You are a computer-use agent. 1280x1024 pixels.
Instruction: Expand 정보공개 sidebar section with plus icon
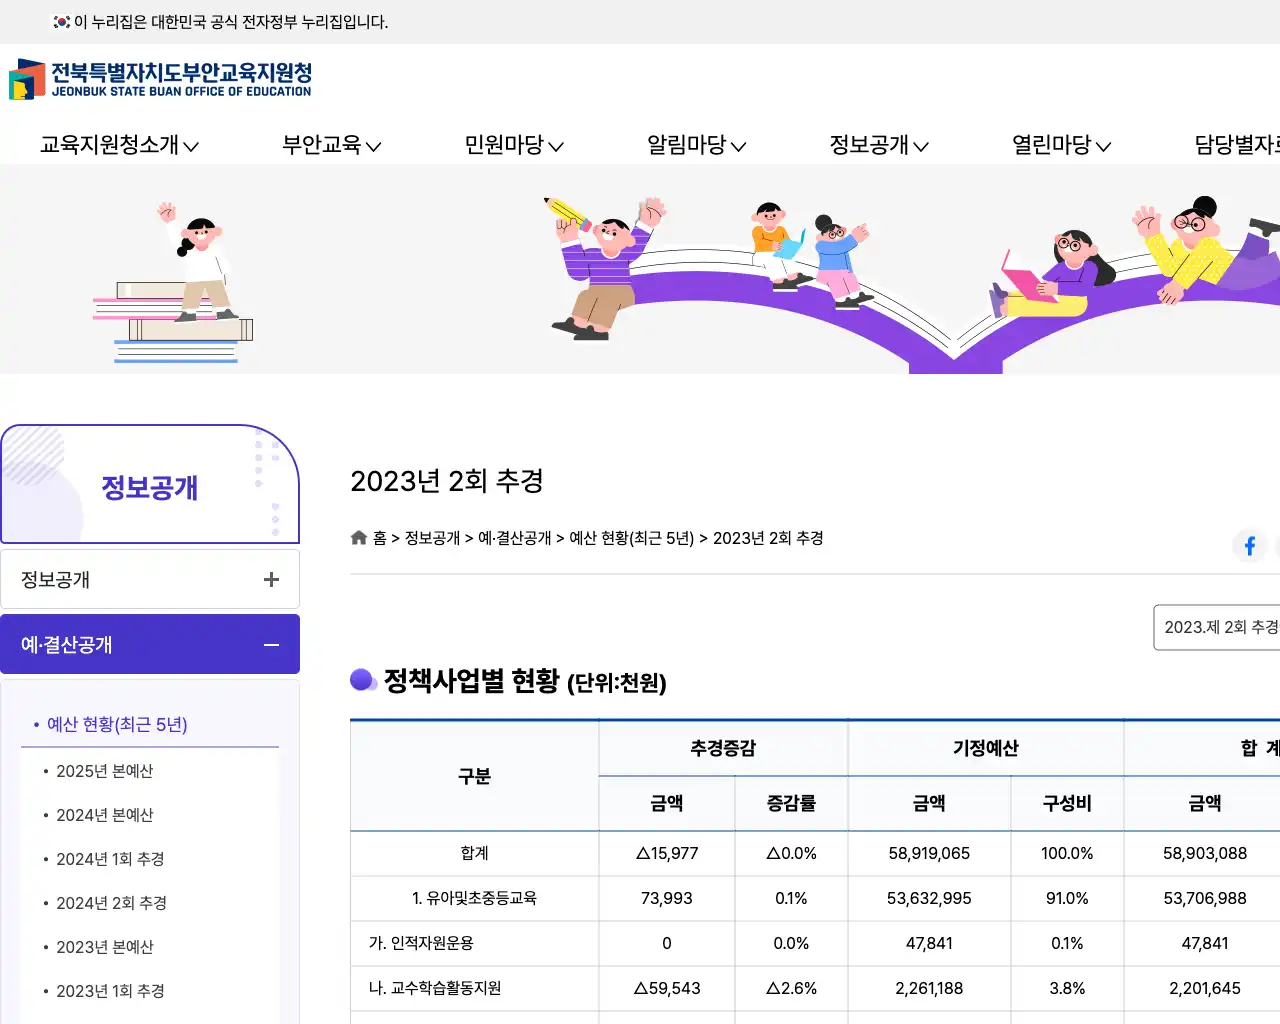(271, 580)
